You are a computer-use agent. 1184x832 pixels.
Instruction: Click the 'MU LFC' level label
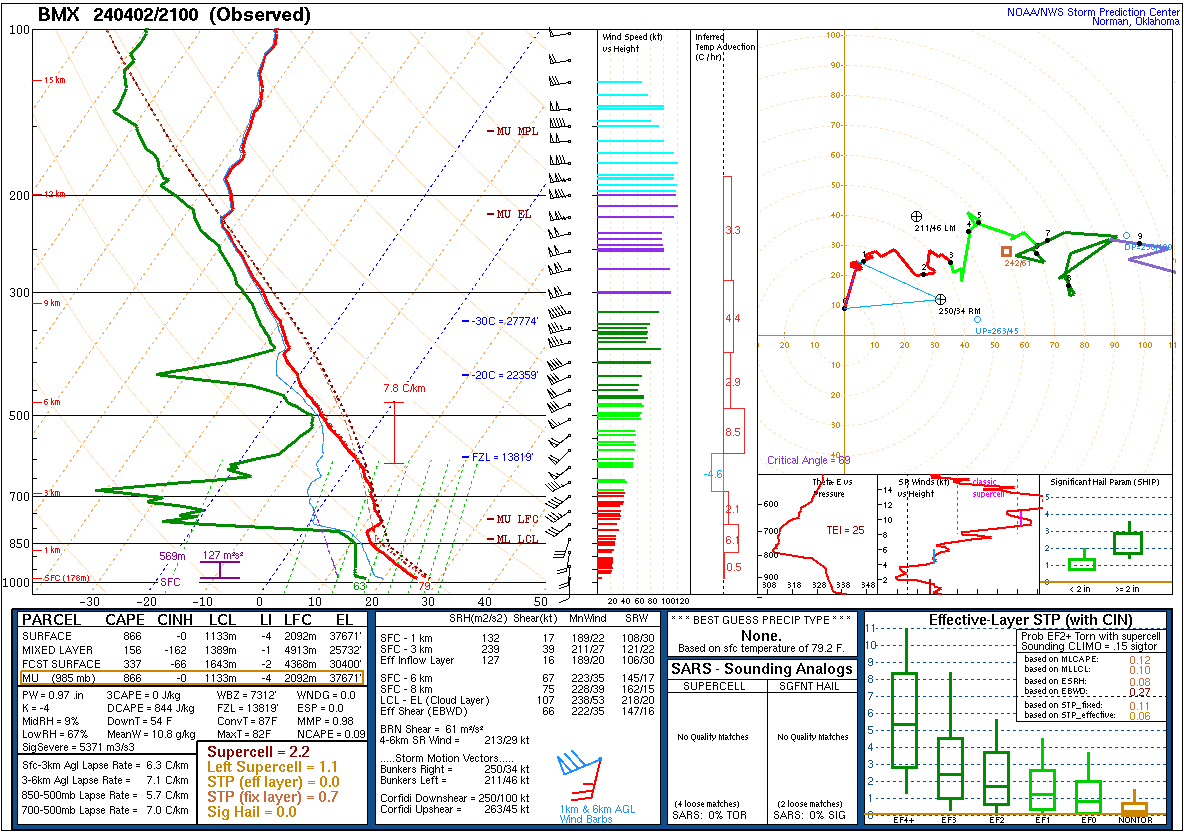tap(513, 519)
